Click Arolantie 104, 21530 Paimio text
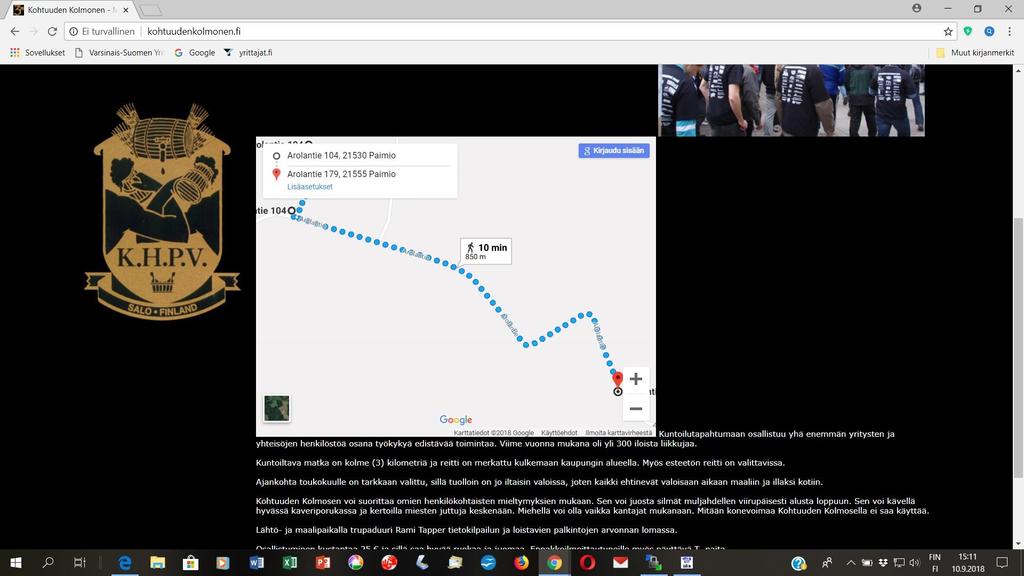Screen dimensions: 1024x576 (341, 155)
